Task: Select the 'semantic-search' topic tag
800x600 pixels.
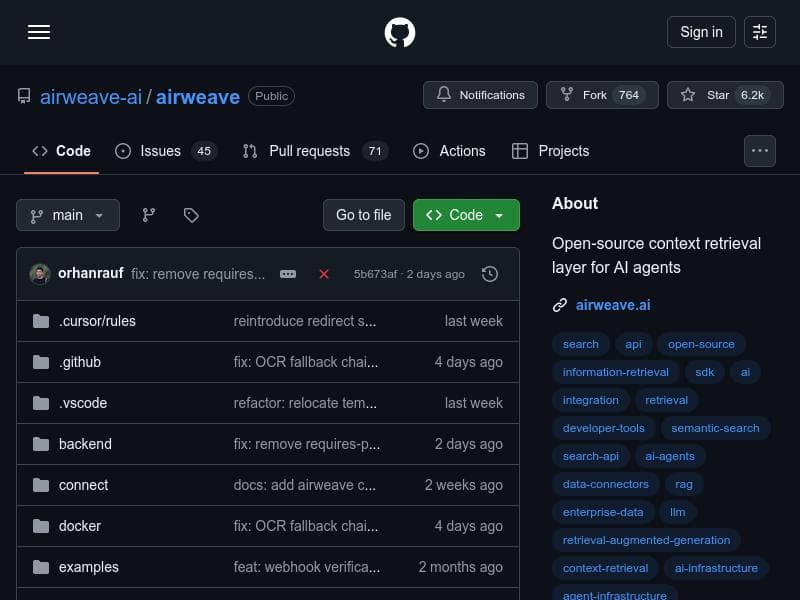Action: coord(715,429)
